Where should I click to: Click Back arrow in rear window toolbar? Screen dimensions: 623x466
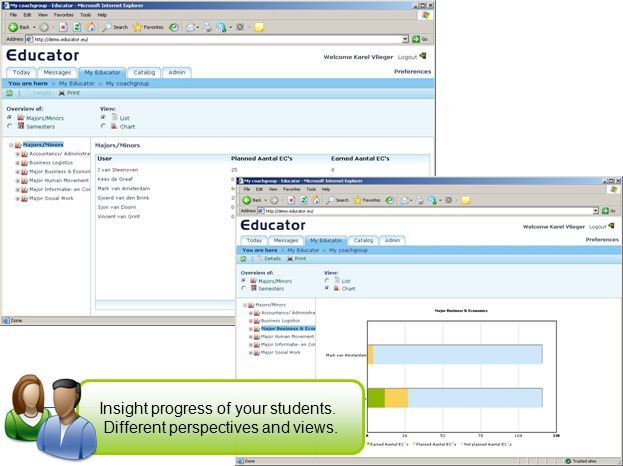(x=13, y=27)
